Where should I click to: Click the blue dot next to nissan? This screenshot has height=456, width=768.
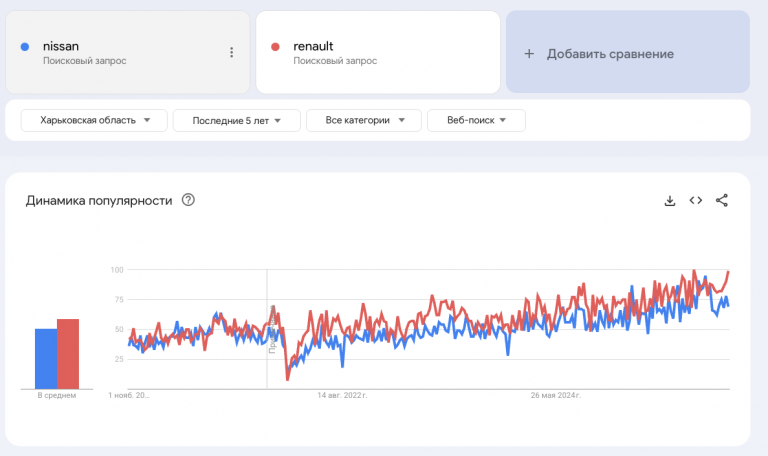click(x=24, y=47)
